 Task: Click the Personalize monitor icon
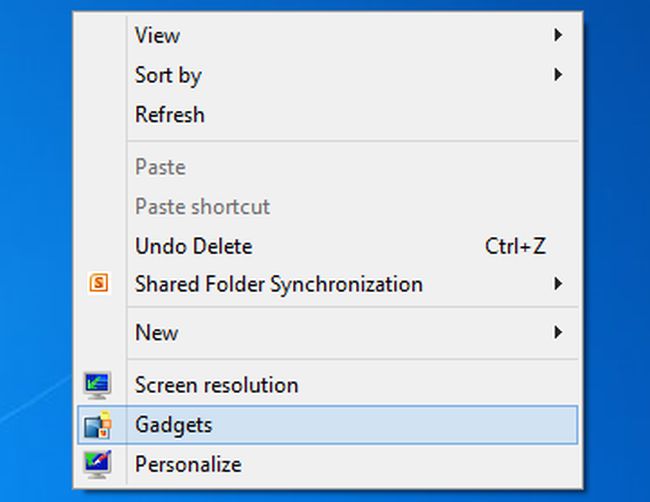98,465
